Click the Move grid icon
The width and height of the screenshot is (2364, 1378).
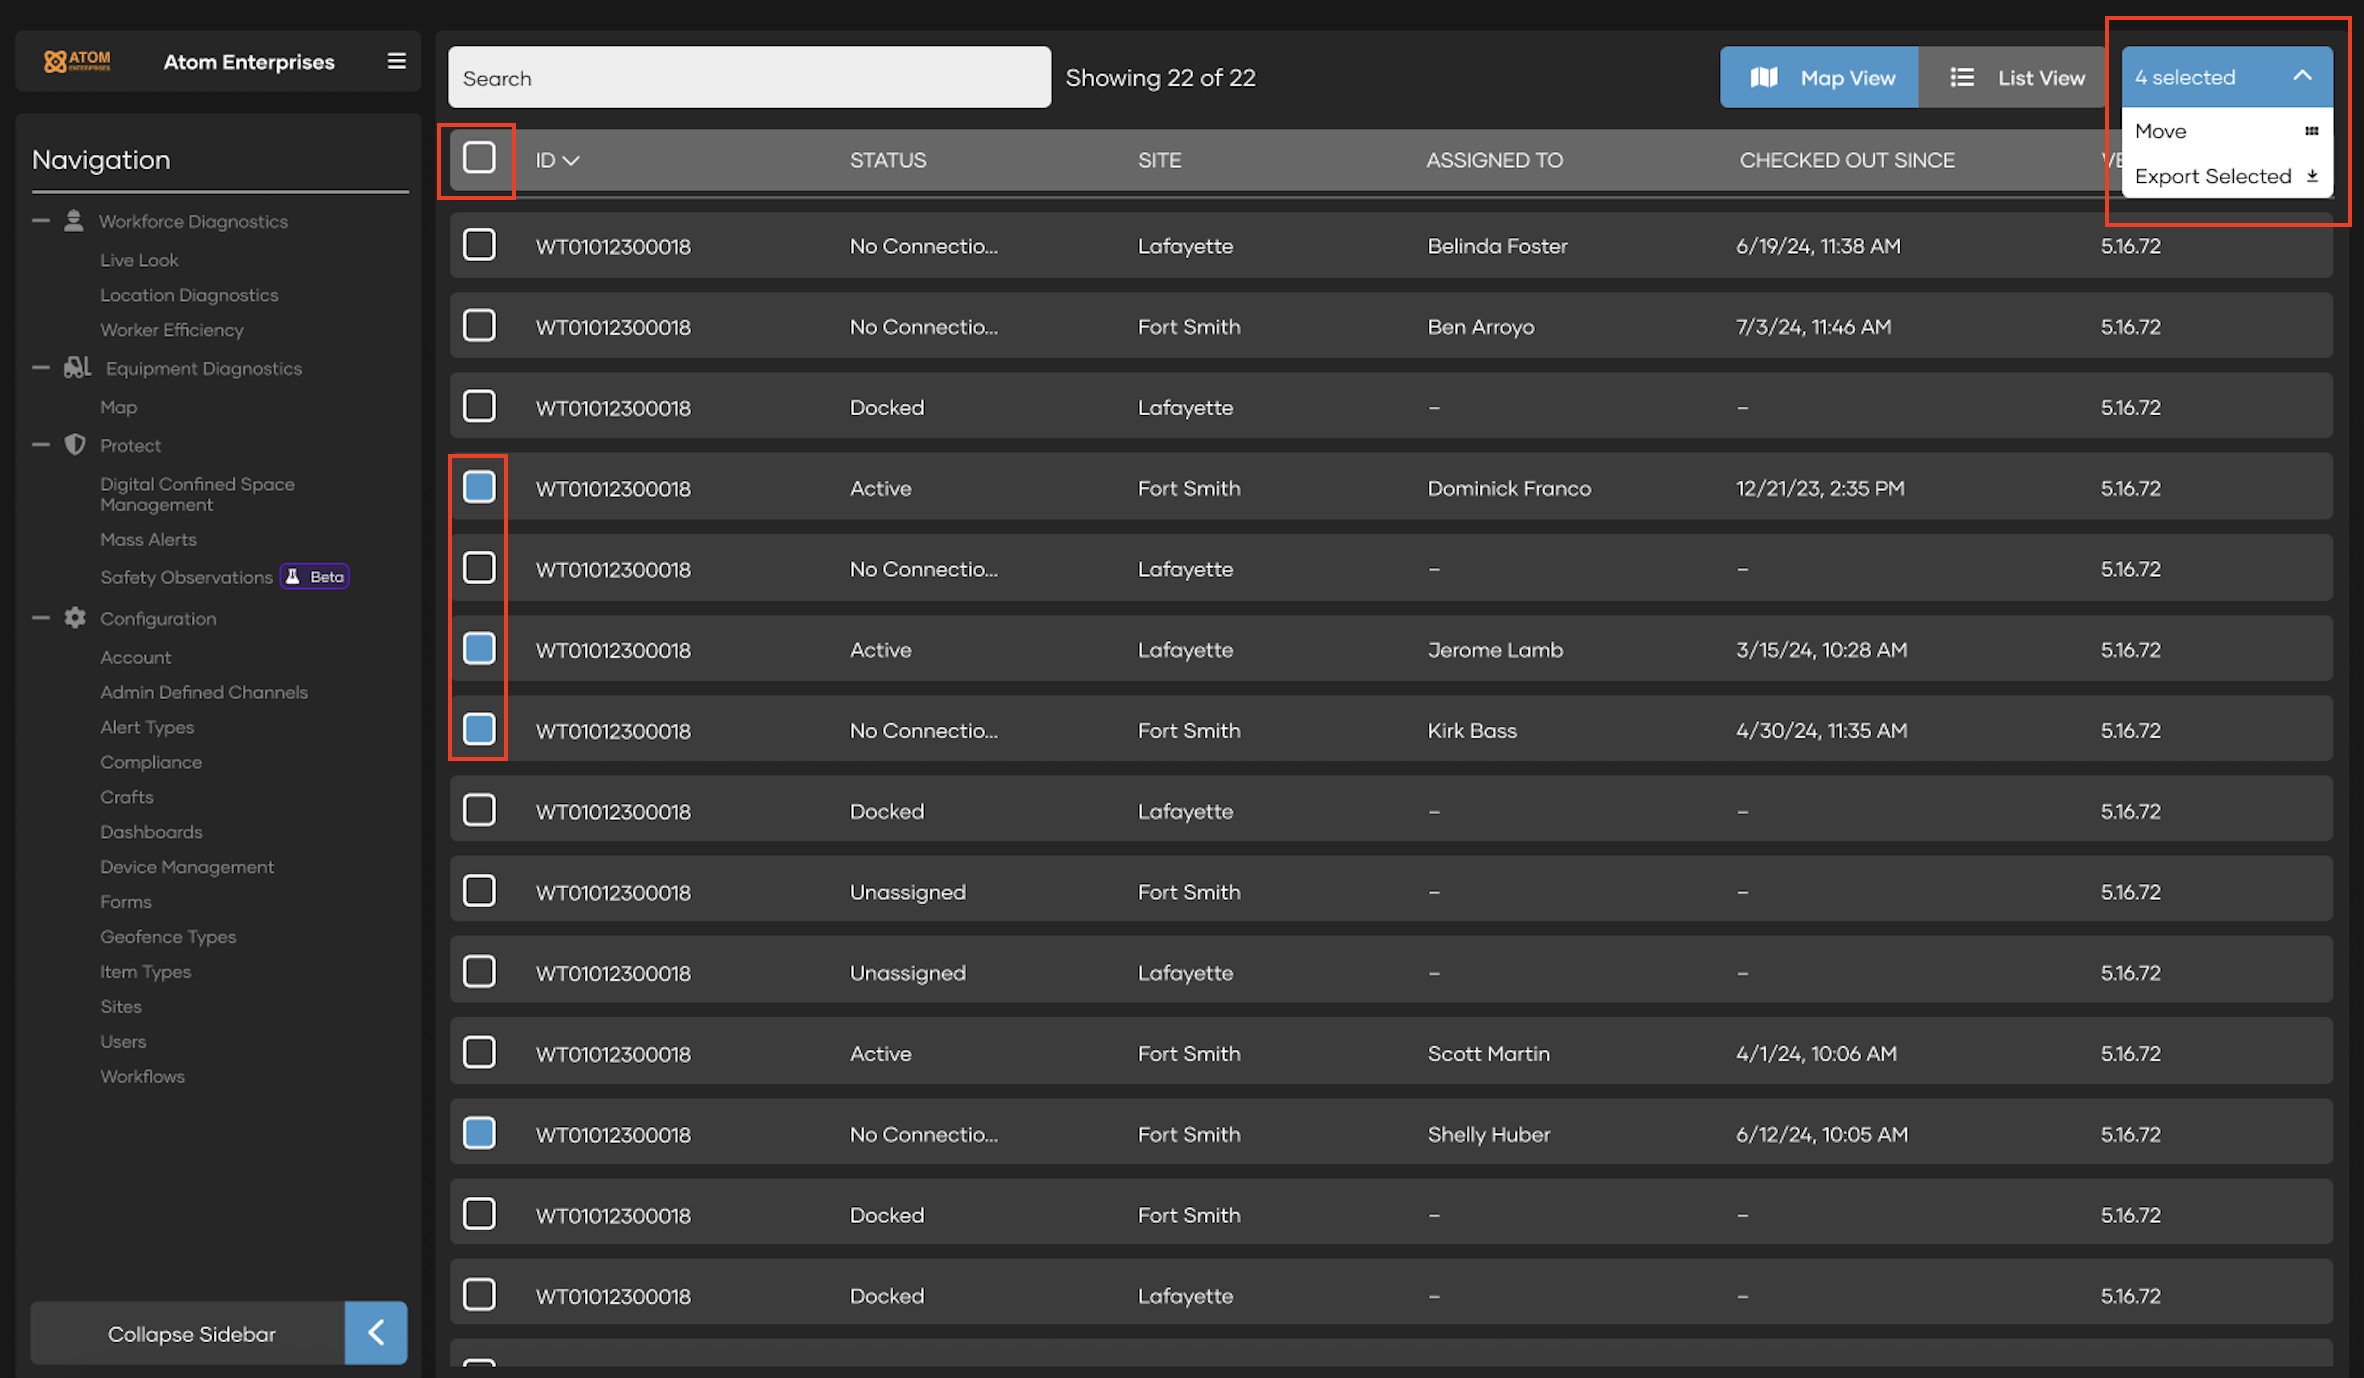[2311, 131]
